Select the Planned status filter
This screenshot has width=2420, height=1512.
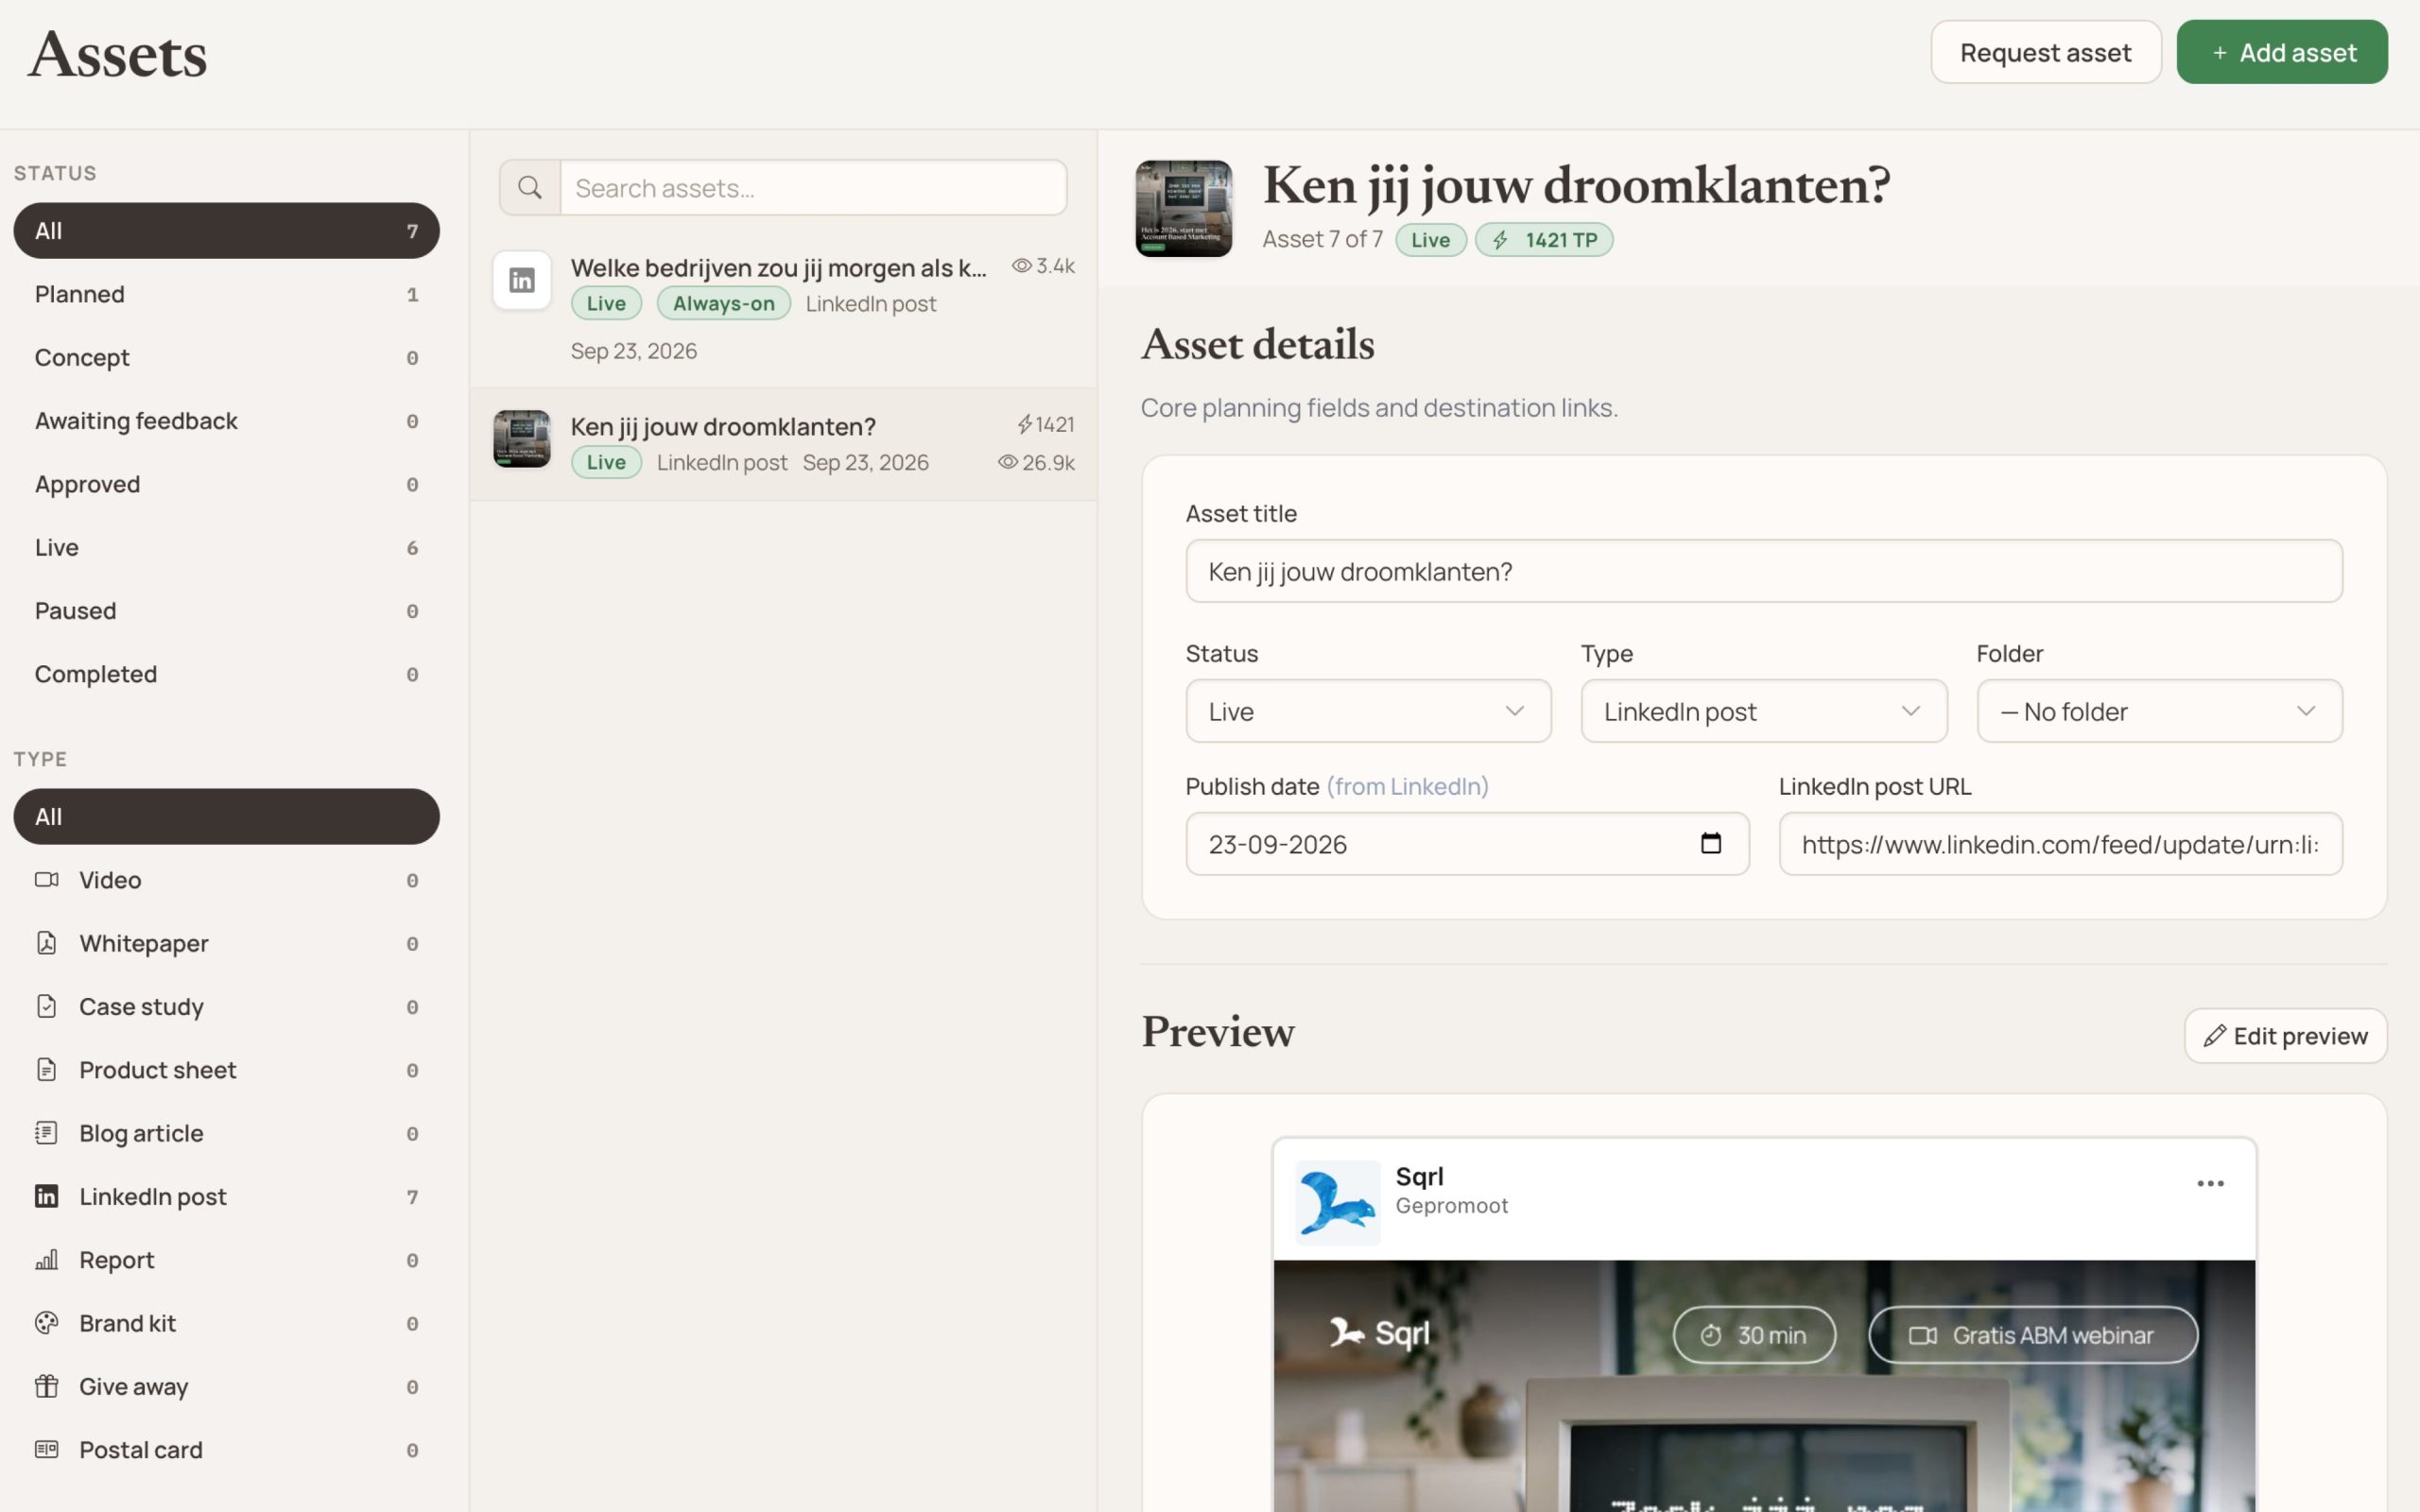226,294
